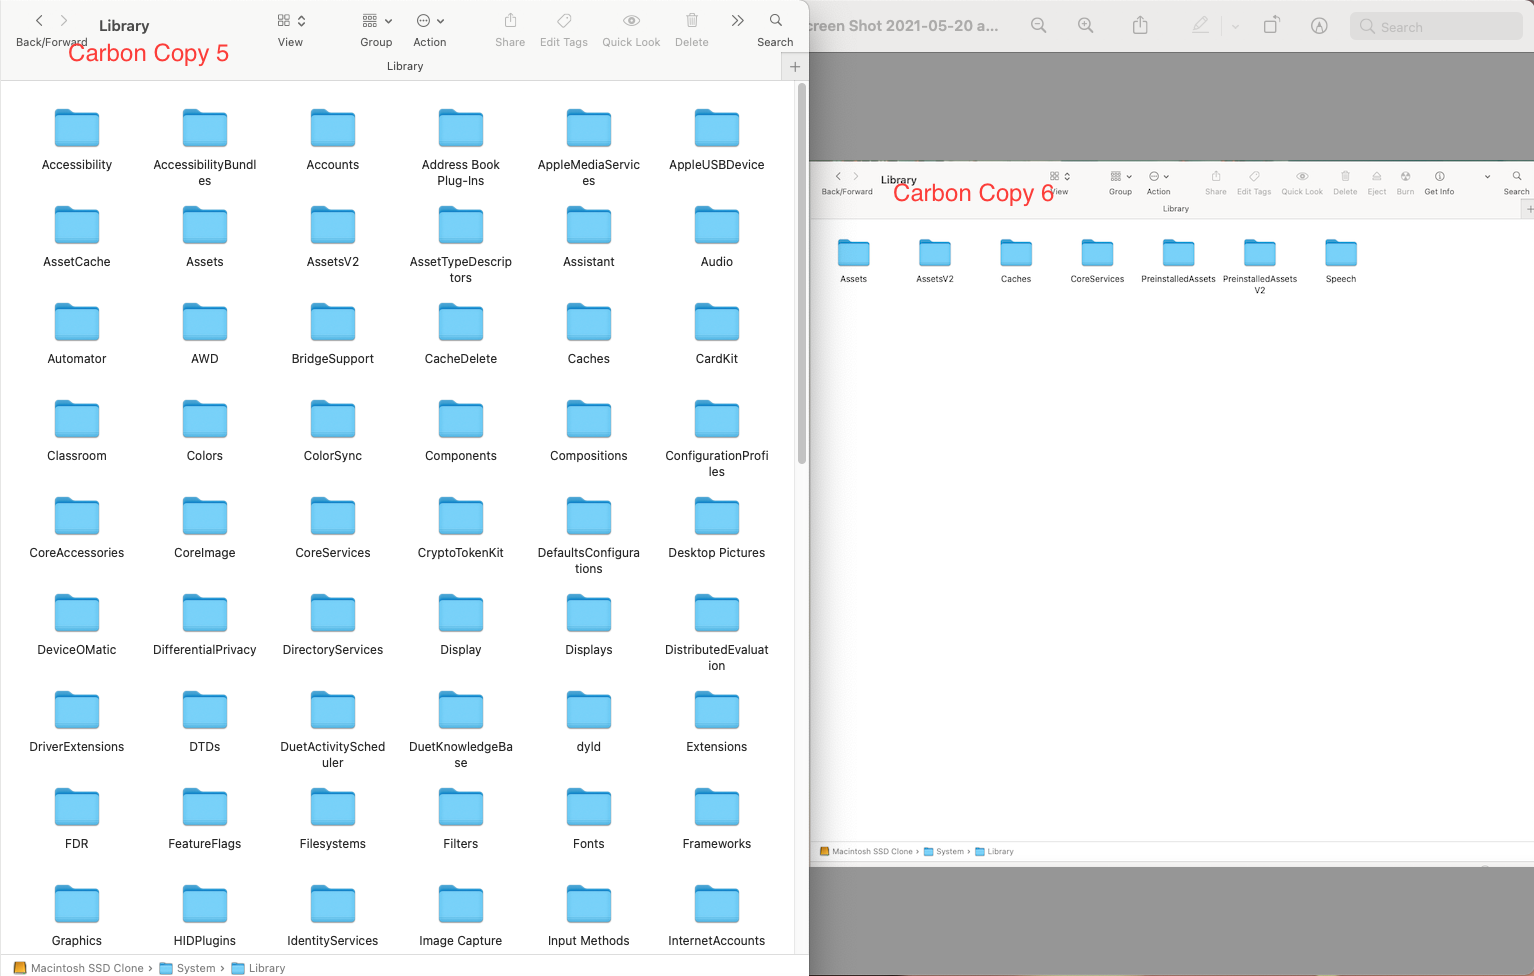
Task: Click the Finder window vertical scrollbar
Action: click(802, 275)
